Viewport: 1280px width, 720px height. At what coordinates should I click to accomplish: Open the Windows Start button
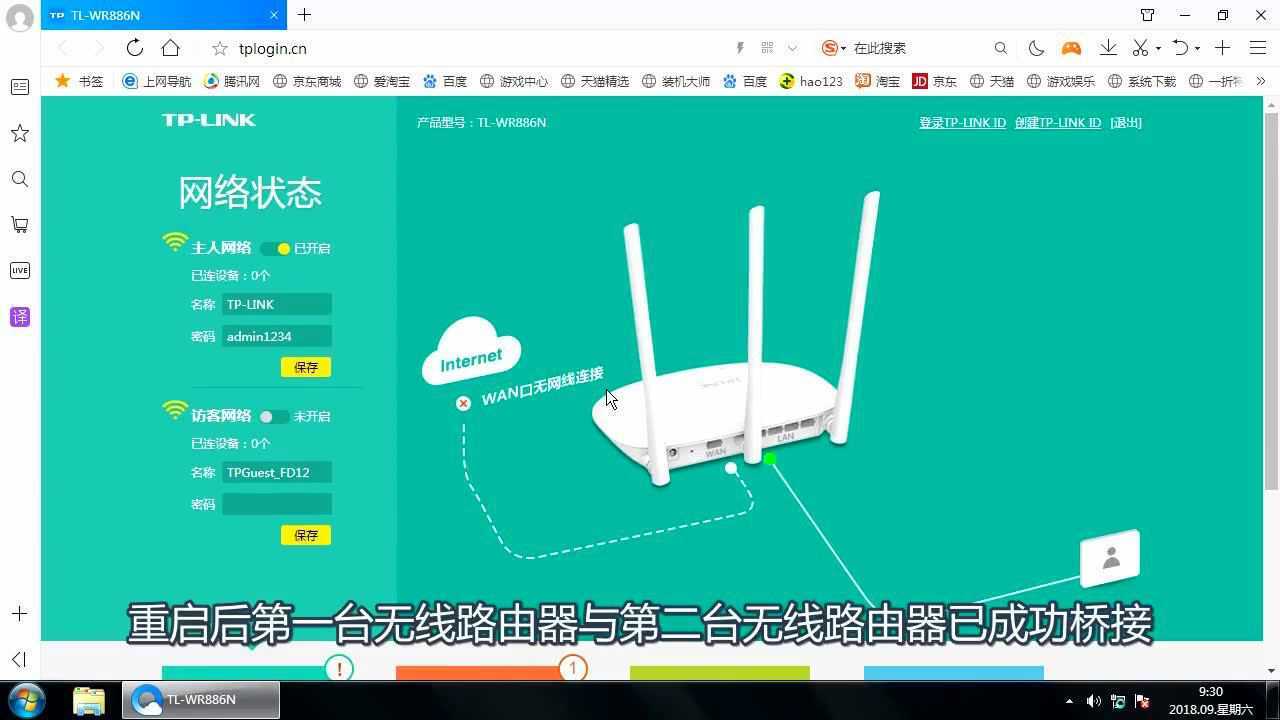tap(26, 699)
